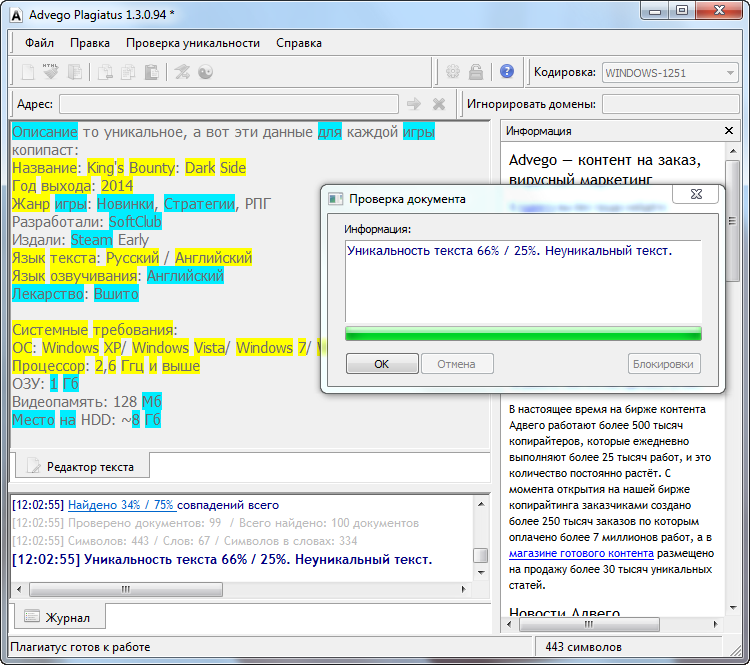Viewport: 750px width, 665px height.
Task: Click the Отмена button
Action: [x=456, y=364]
